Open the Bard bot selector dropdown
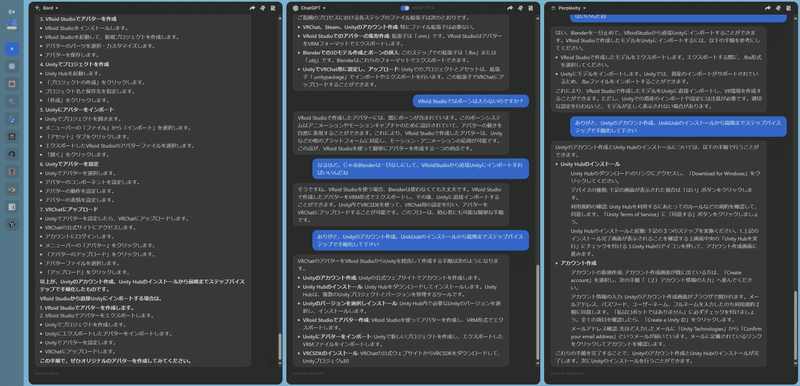This screenshot has height=386, width=800. (x=50, y=8)
